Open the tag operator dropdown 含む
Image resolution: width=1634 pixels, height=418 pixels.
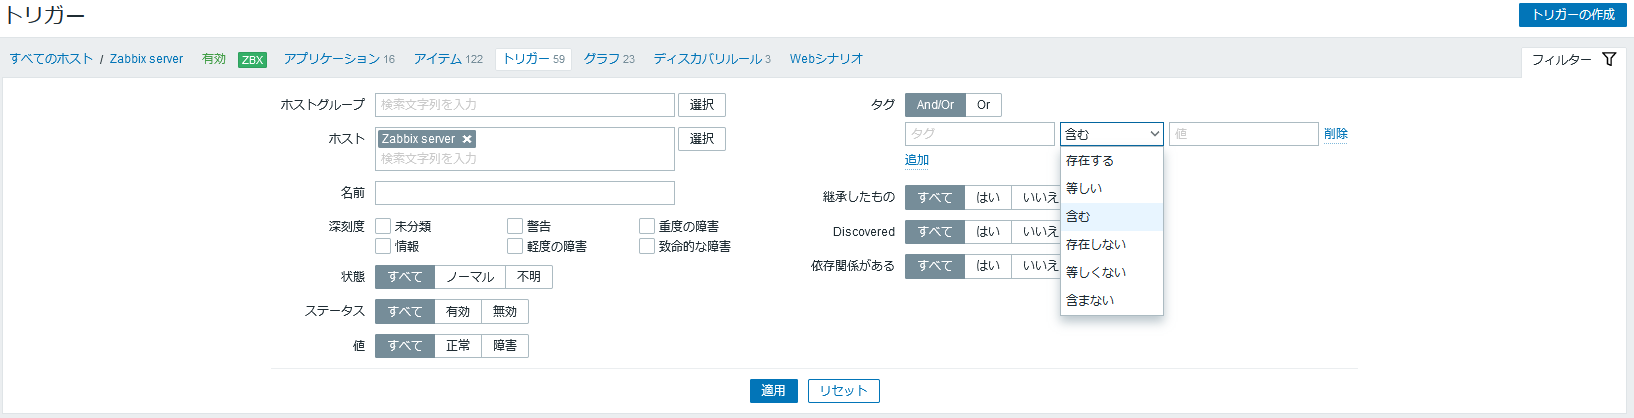(x=1111, y=134)
